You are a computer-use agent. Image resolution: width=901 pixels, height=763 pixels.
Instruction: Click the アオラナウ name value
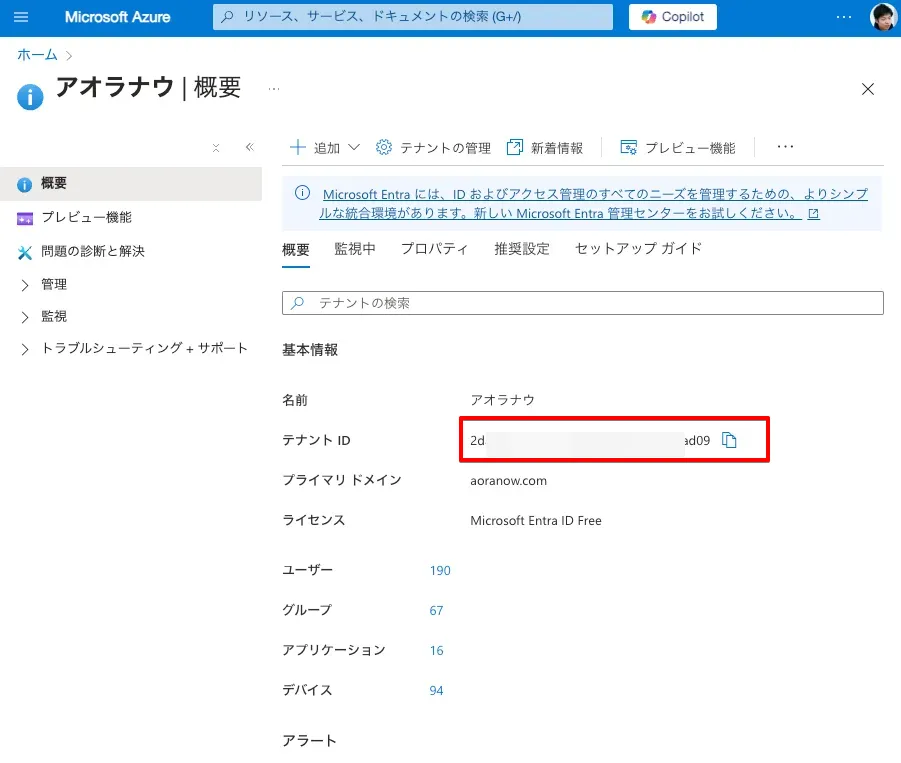coord(502,400)
